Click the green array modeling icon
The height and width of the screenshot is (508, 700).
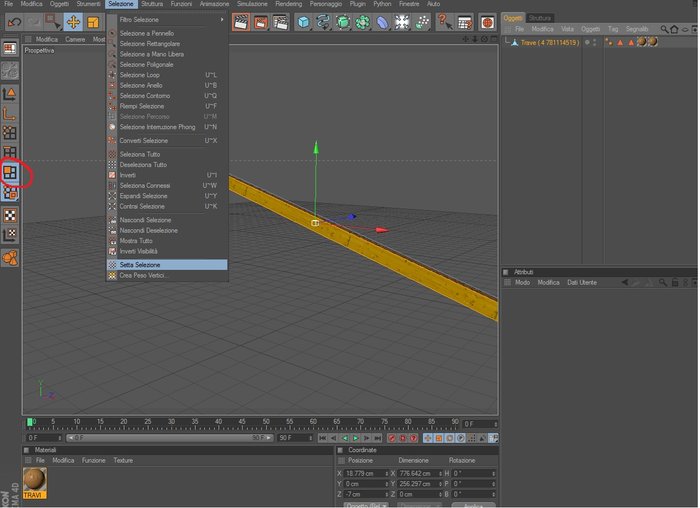[x=362, y=22]
